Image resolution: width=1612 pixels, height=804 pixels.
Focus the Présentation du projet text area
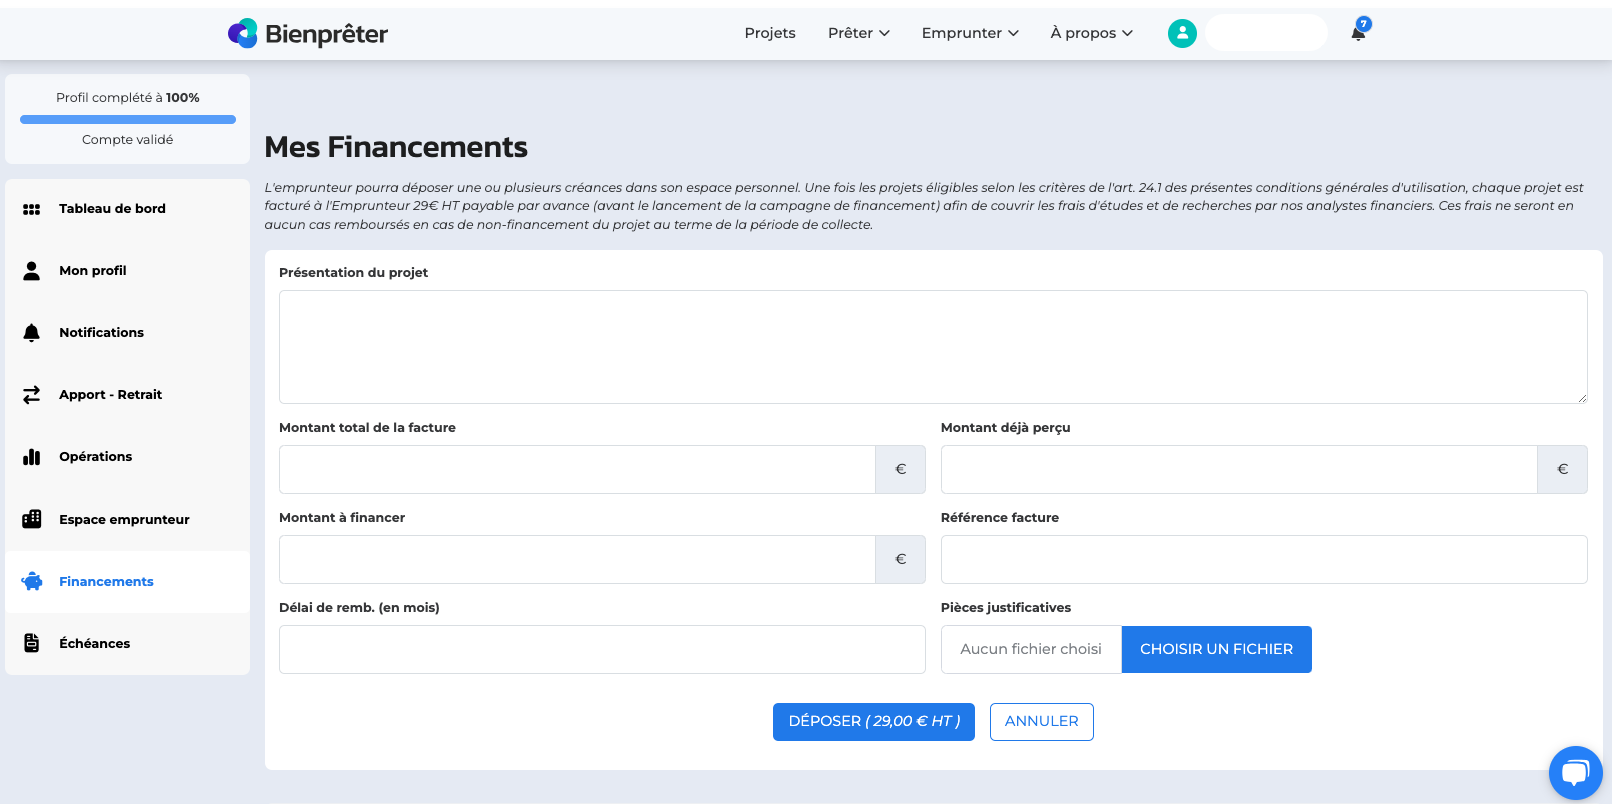(932, 347)
